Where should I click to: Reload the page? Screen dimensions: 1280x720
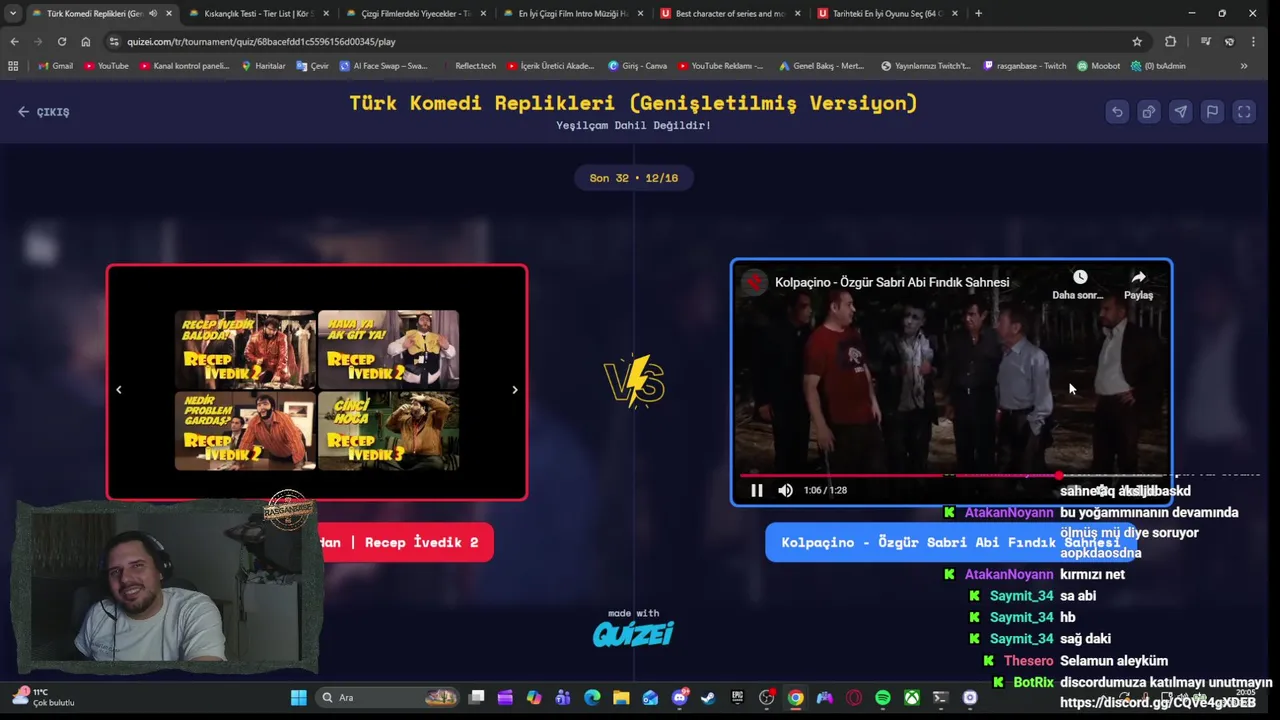pos(62,42)
